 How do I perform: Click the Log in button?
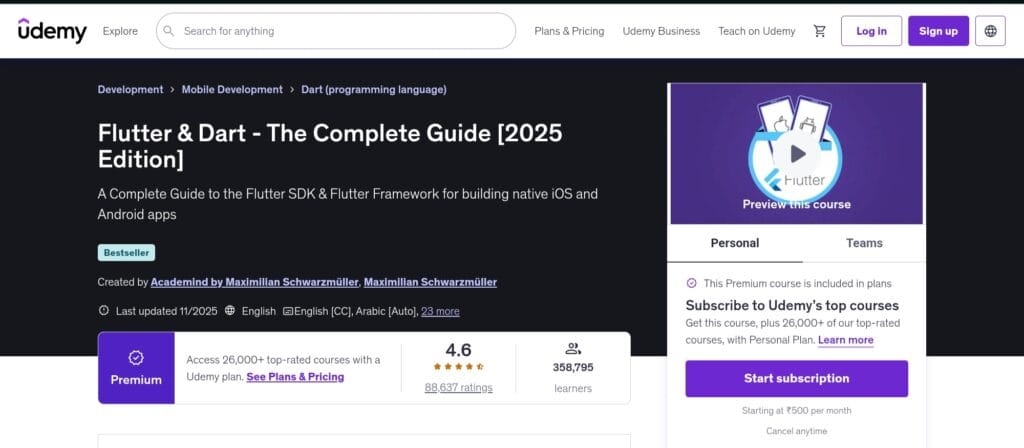871,31
